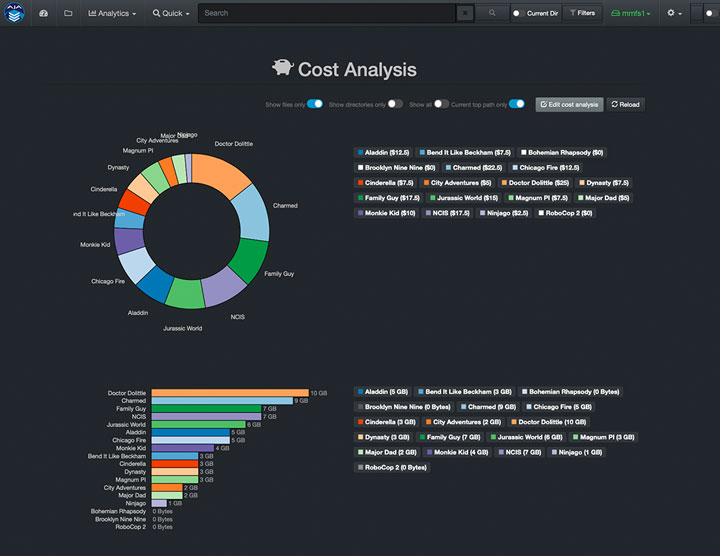Click the Family Guy donut slice

[249, 259]
